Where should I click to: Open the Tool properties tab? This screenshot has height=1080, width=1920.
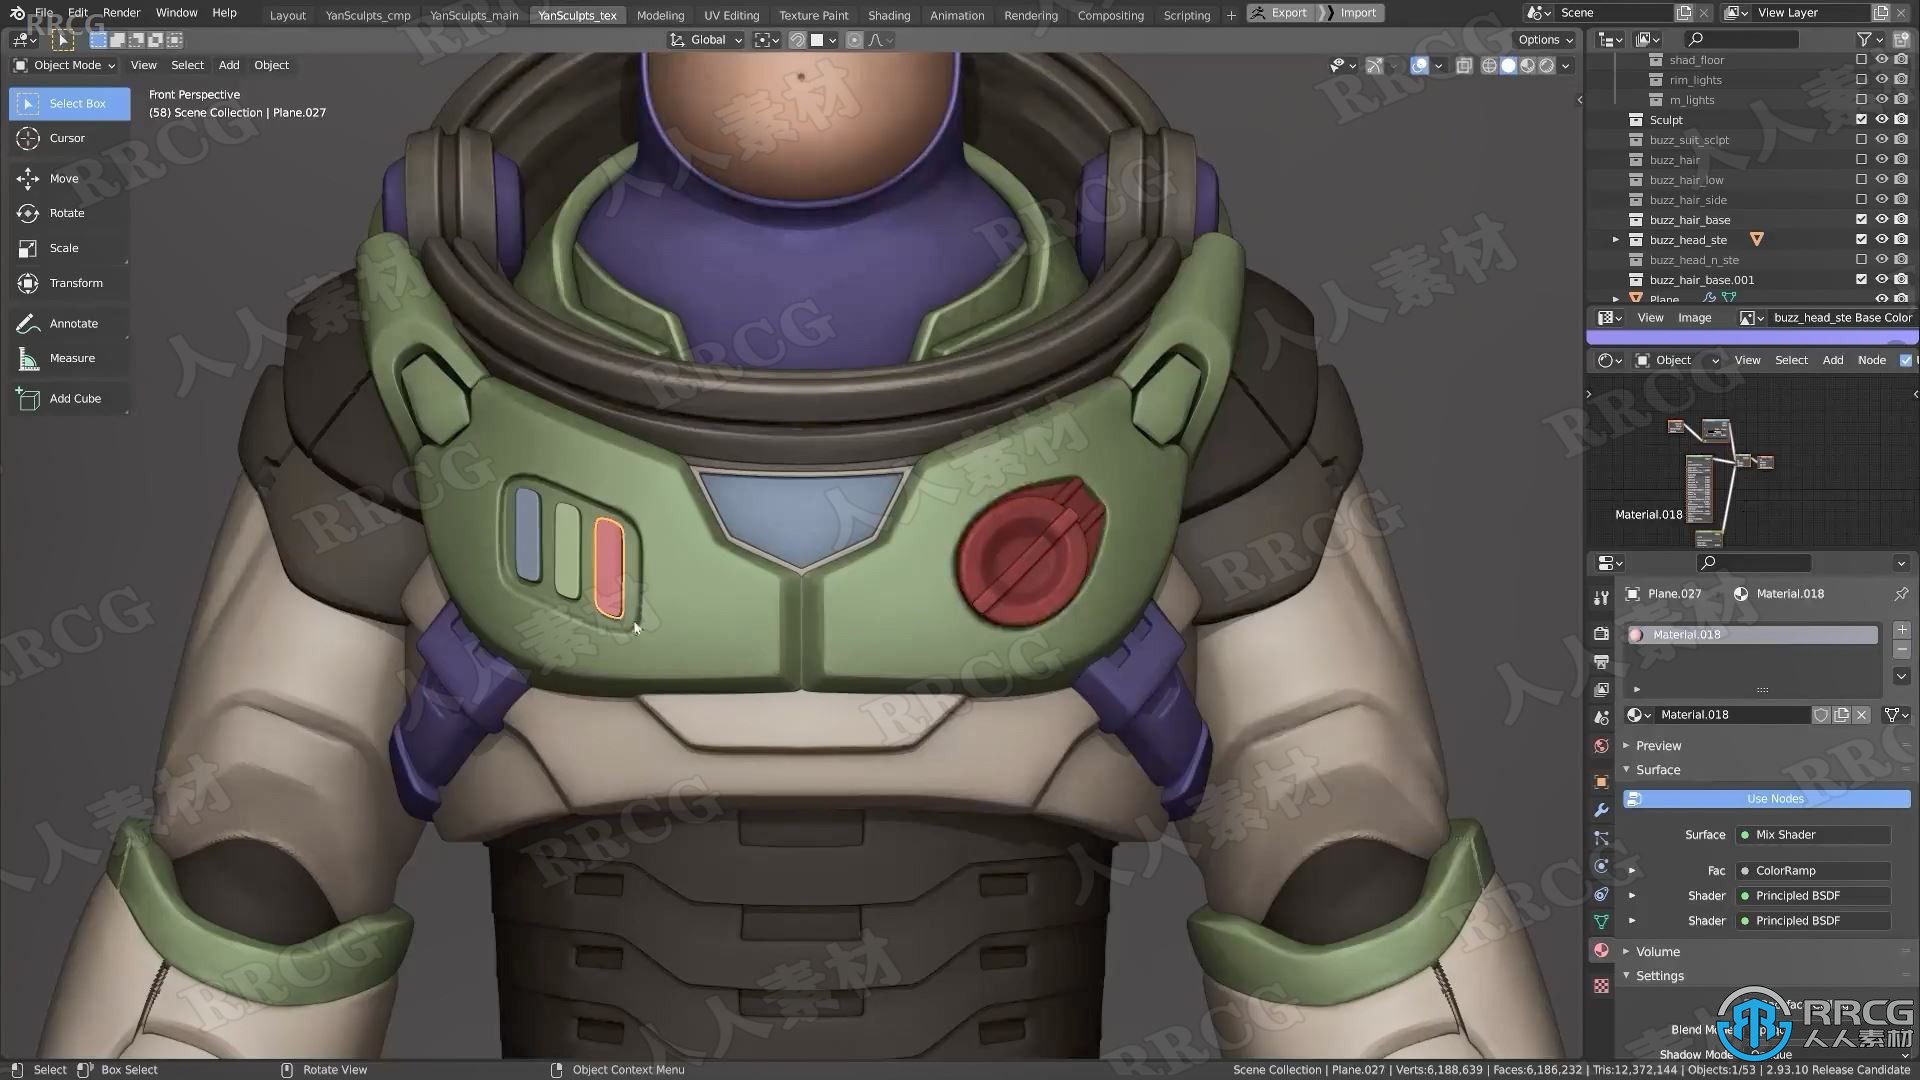coord(1601,597)
